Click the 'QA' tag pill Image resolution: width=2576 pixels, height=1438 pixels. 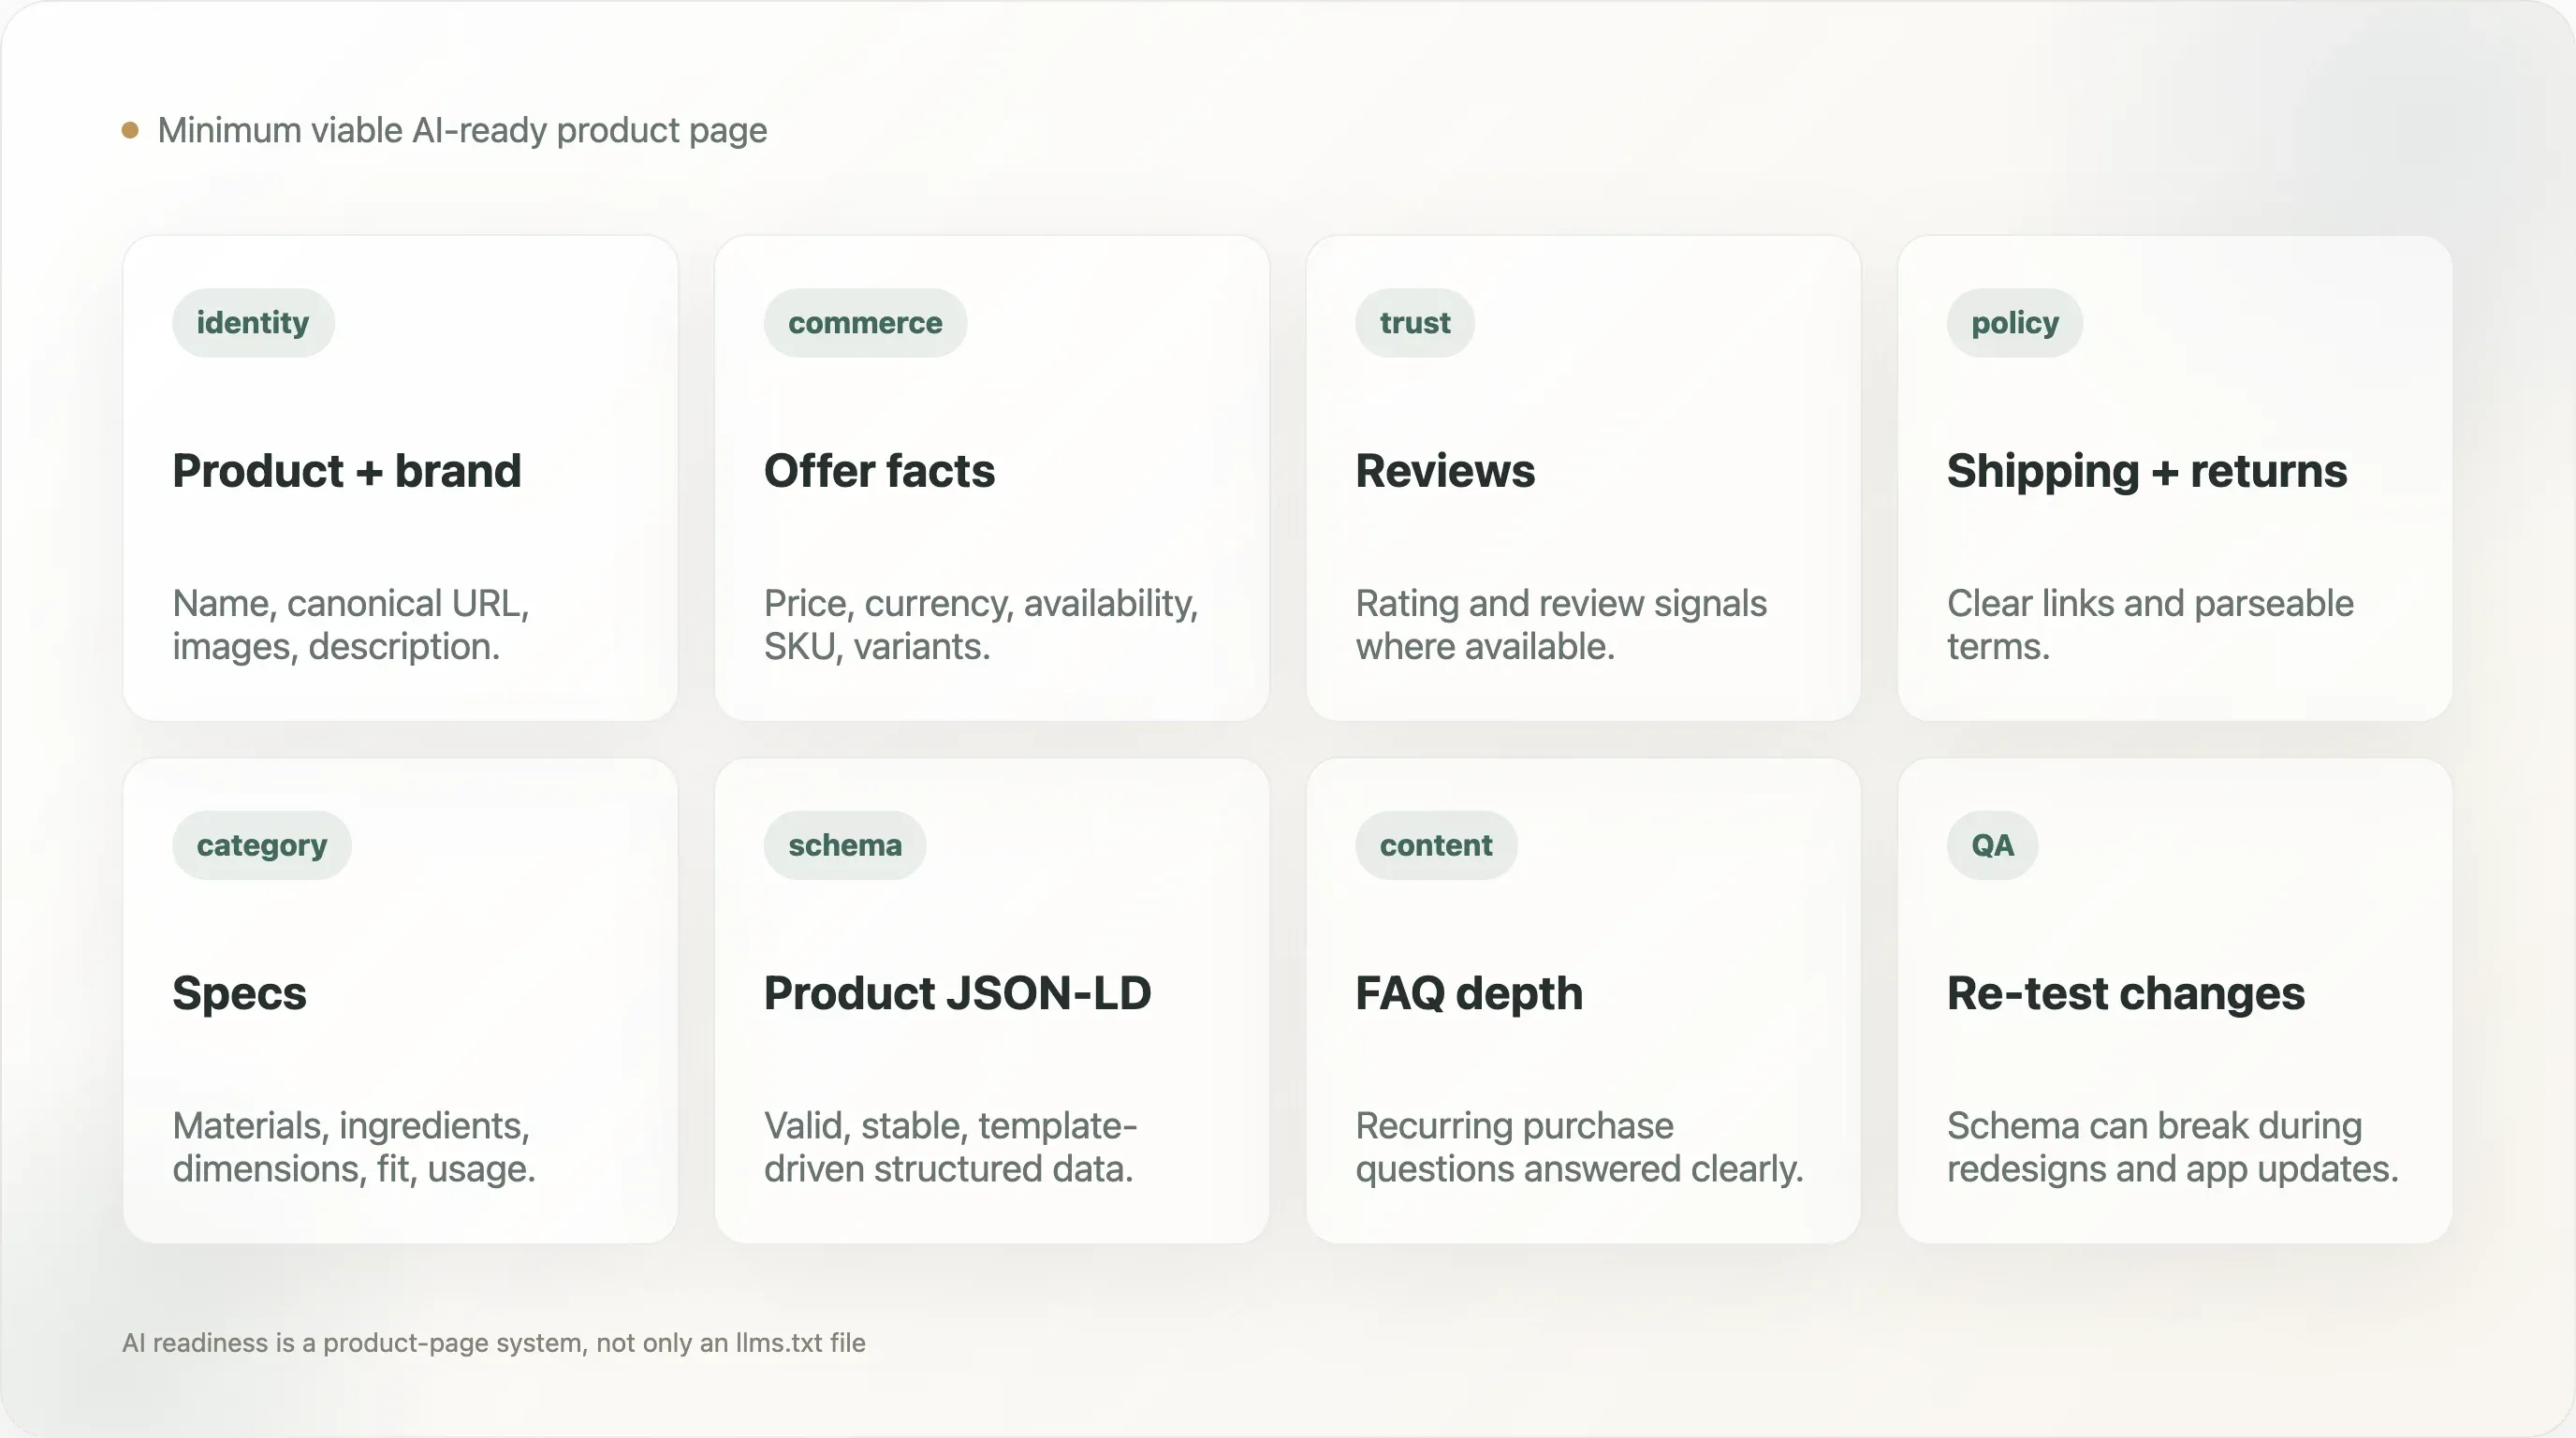pyautogui.click(x=1992, y=845)
